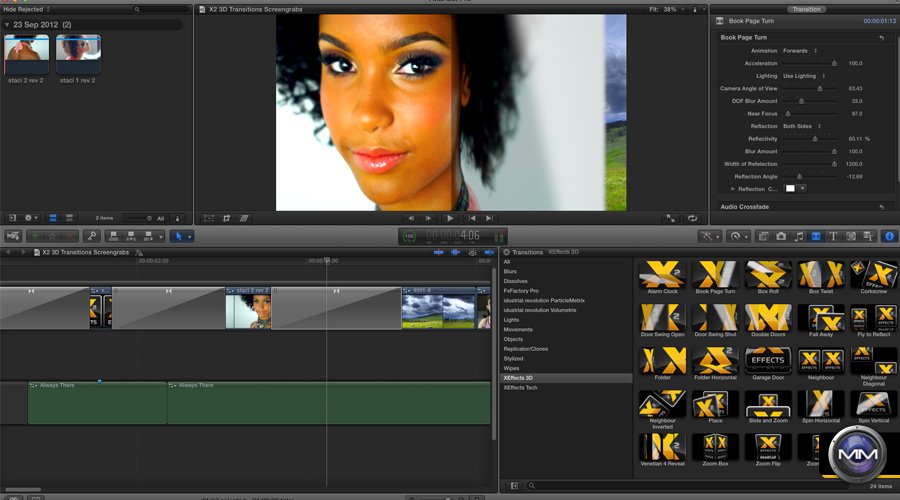Click the Reflection Color white swatch
Image resolution: width=900 pixels, height=500 pixels.
[x=790, y=188]
